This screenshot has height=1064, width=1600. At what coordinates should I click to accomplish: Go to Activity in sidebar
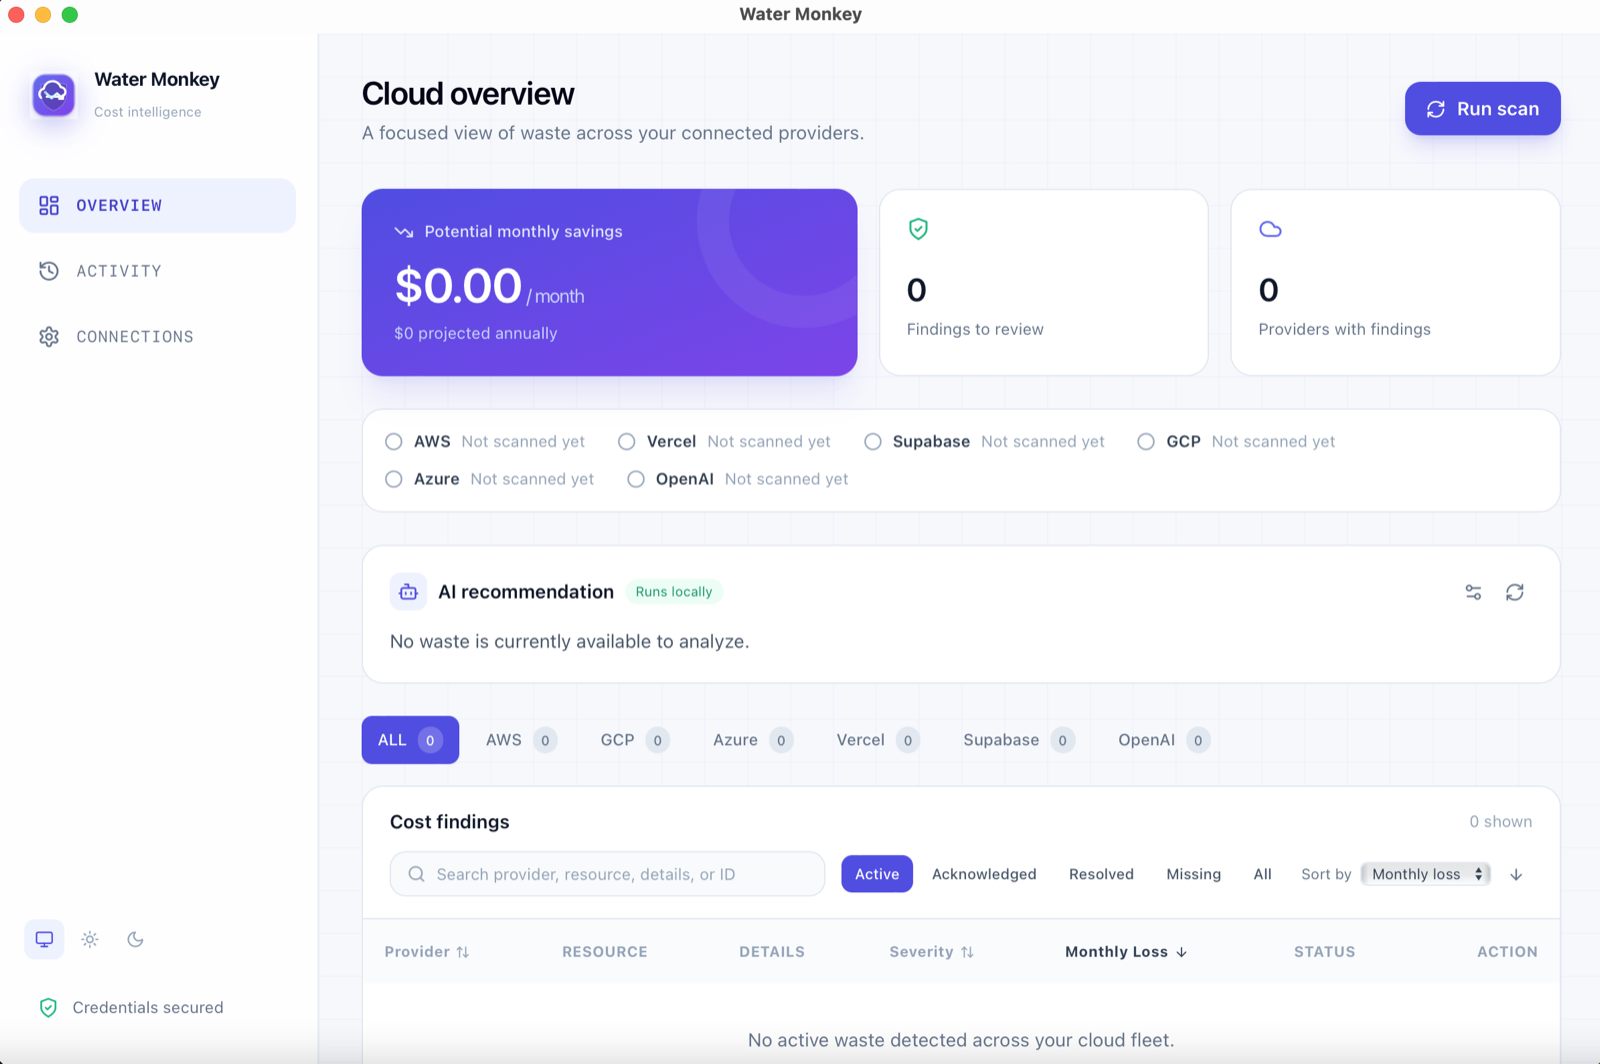point(157,271)
